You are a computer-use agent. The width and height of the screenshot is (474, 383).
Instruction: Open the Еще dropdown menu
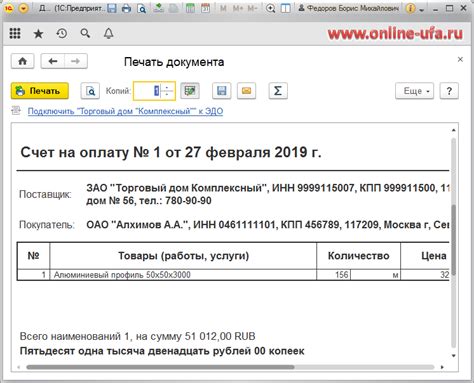(x=415, y=91)
